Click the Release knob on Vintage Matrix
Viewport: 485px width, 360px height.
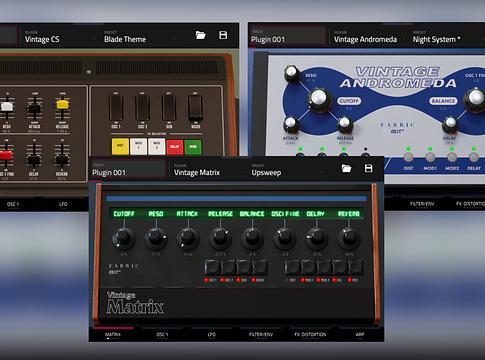(220, 237)
